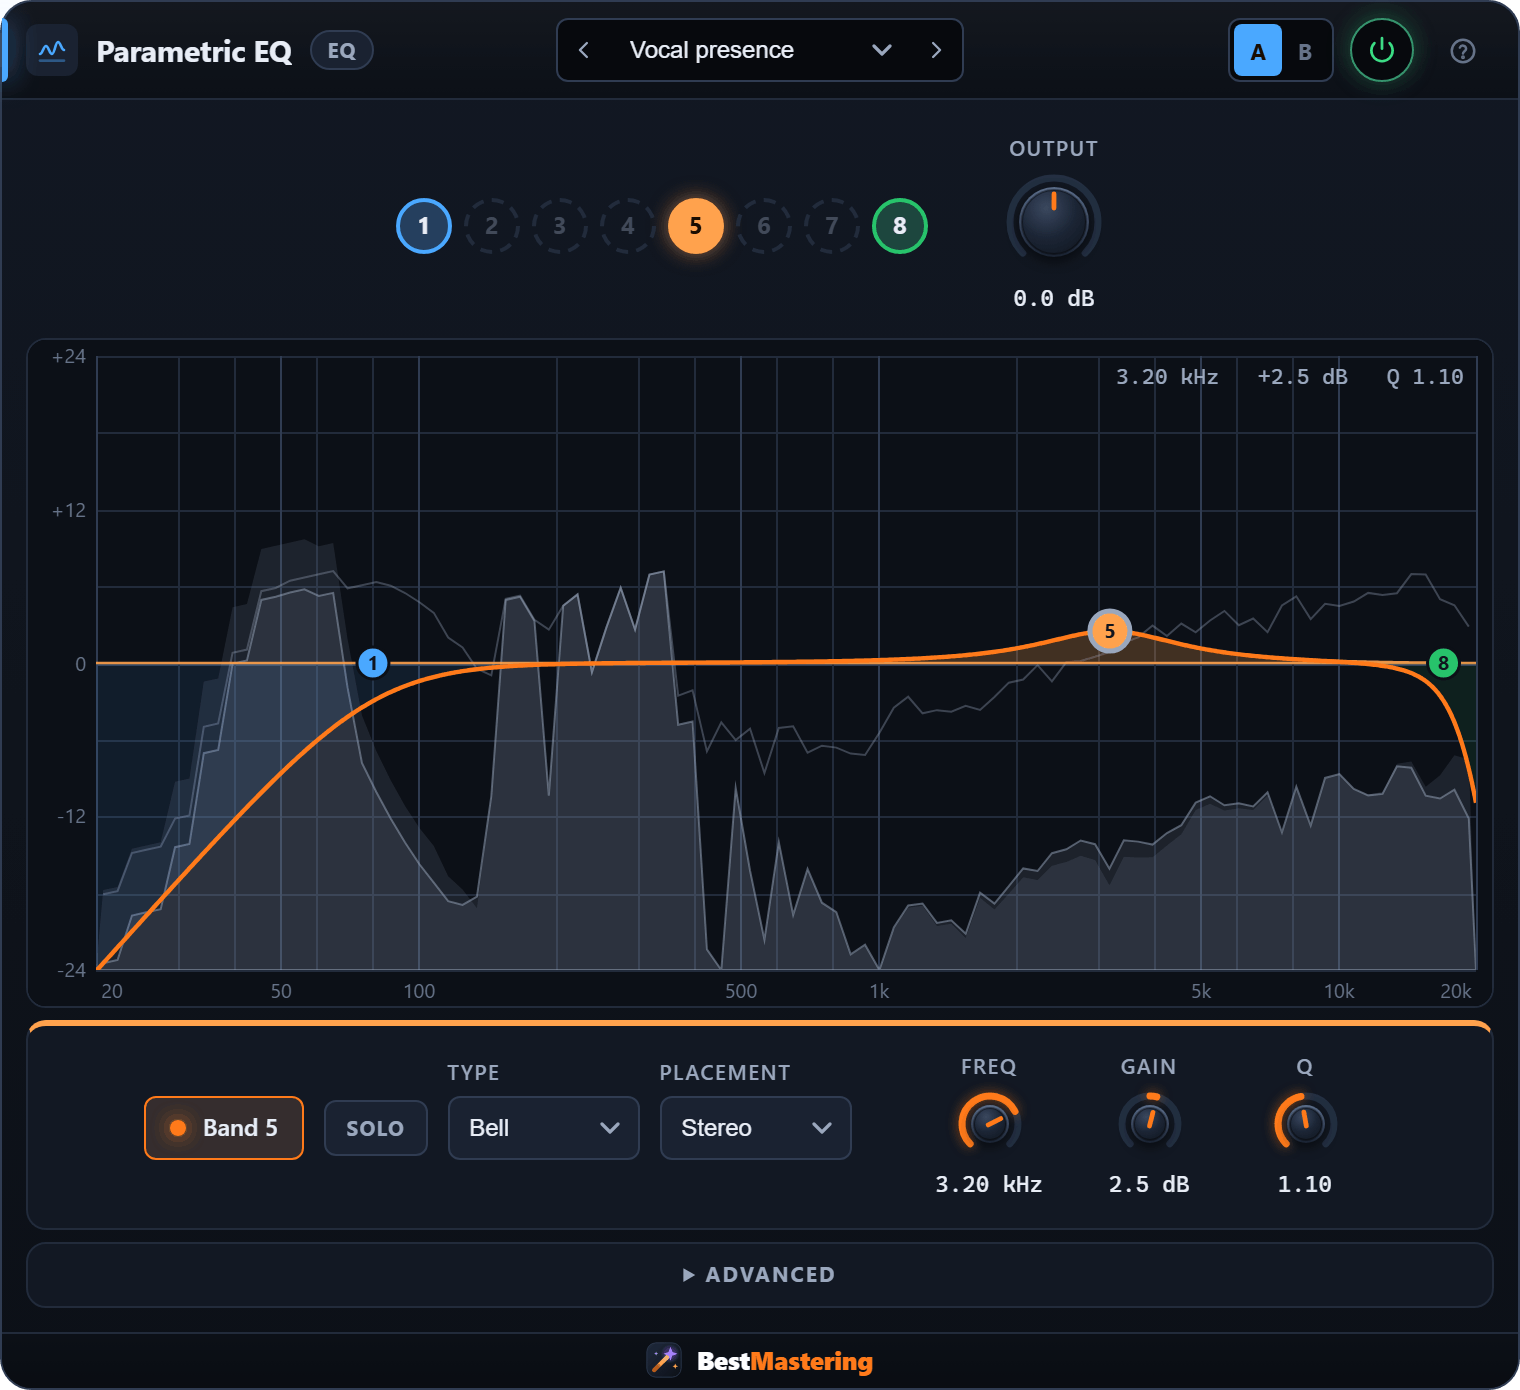Screen dimensions: 1520x1390
Task: Open the Vocal presence preset dropdown
Action: (x=760, y=50)
